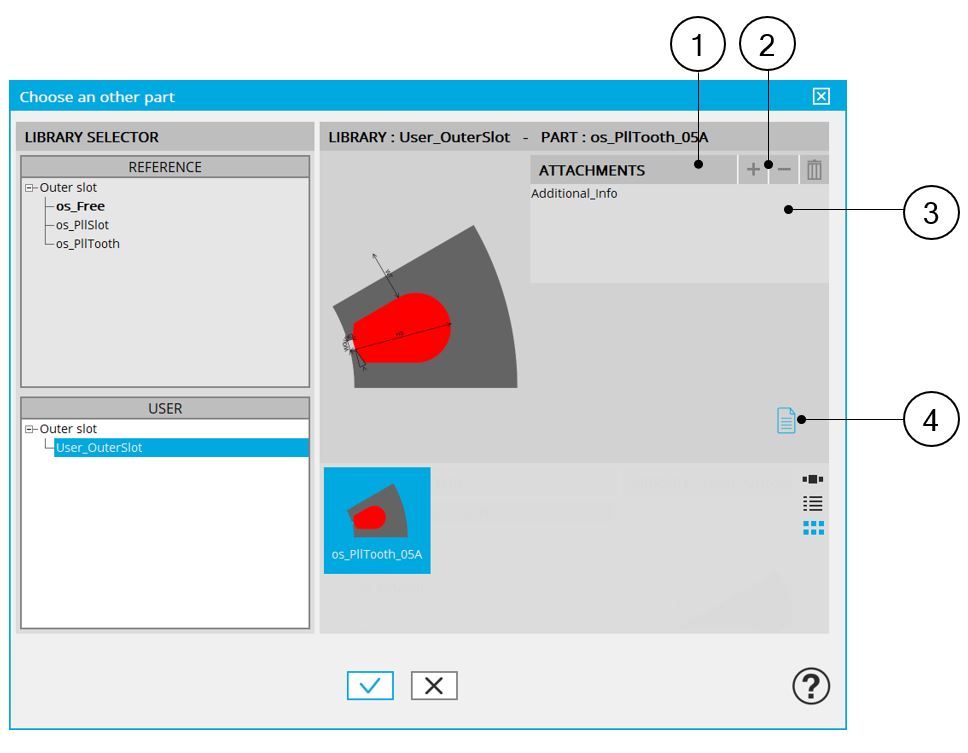Collapse the Outer slot node in Reference tree
This screenshot has height=753, width=968.
coord(30,188)
